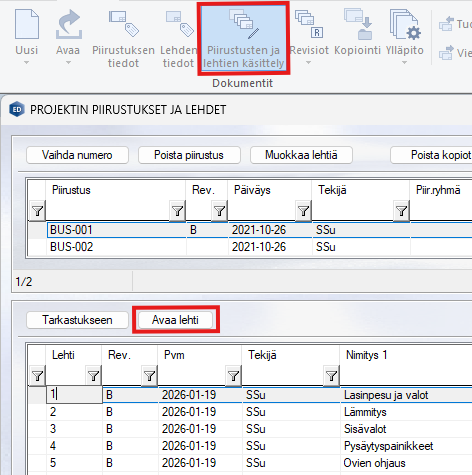Open the Avaa ribbon icon

click(x=68, y=24)
